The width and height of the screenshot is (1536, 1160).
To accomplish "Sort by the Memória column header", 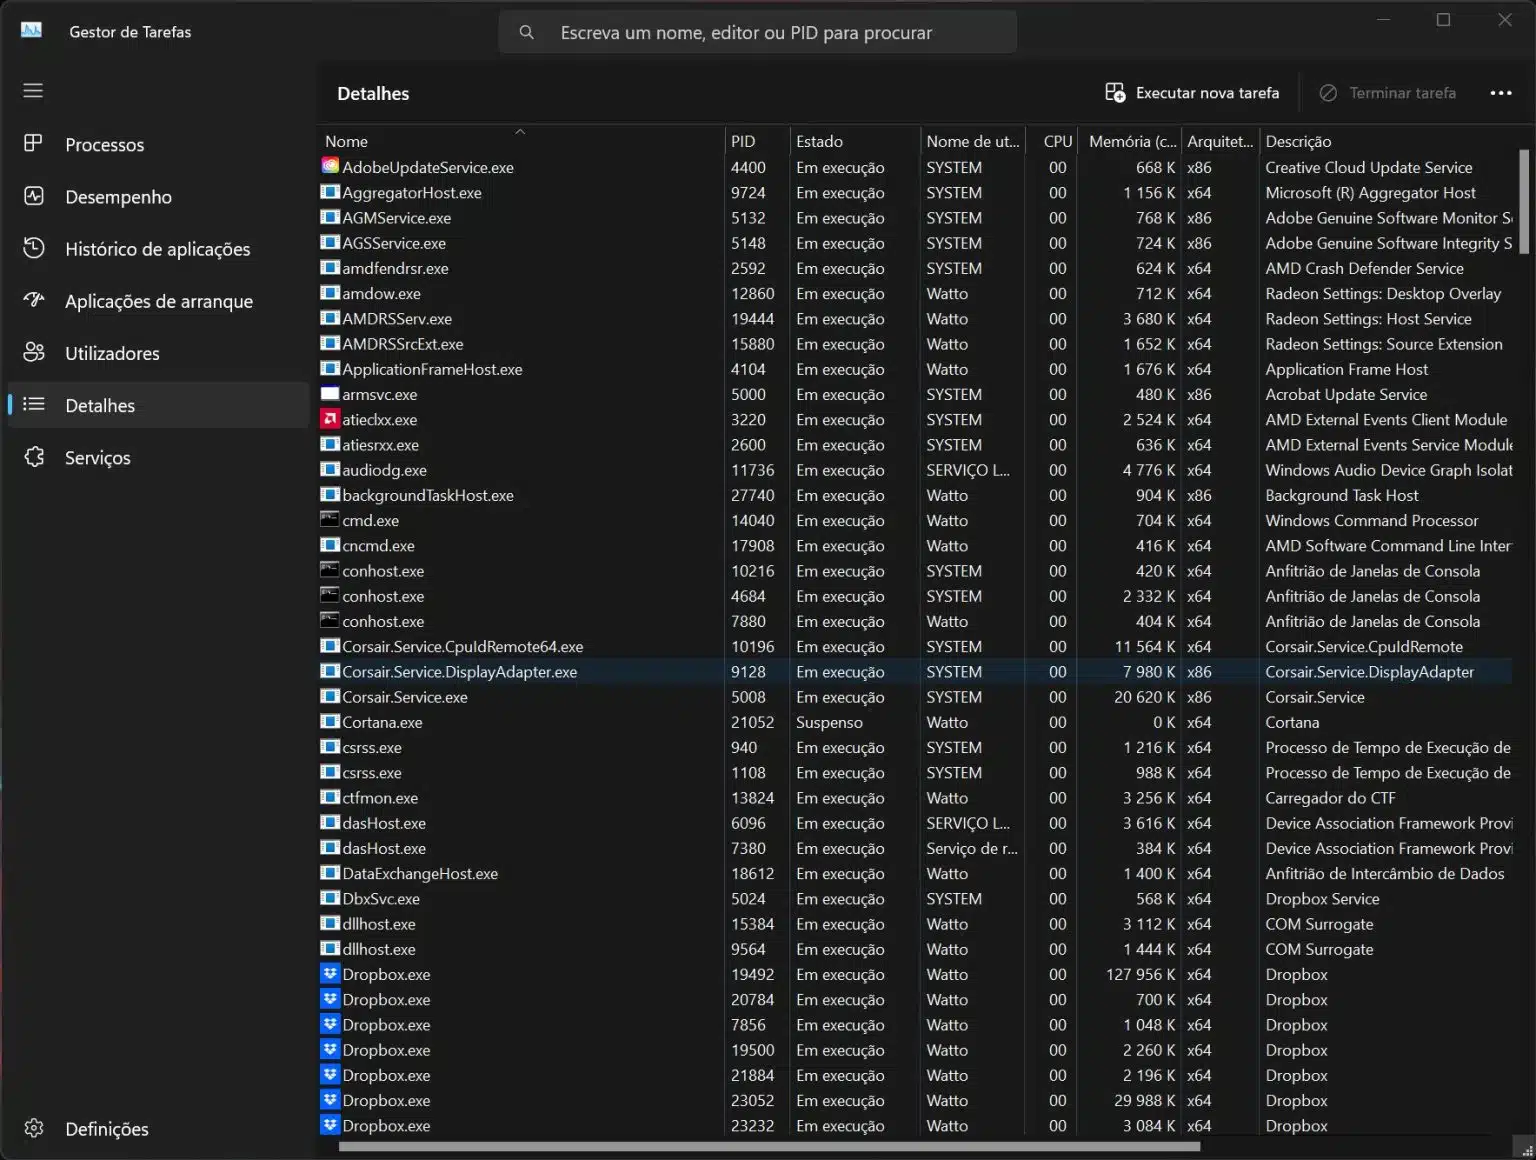I will [x=1130, y=141].
